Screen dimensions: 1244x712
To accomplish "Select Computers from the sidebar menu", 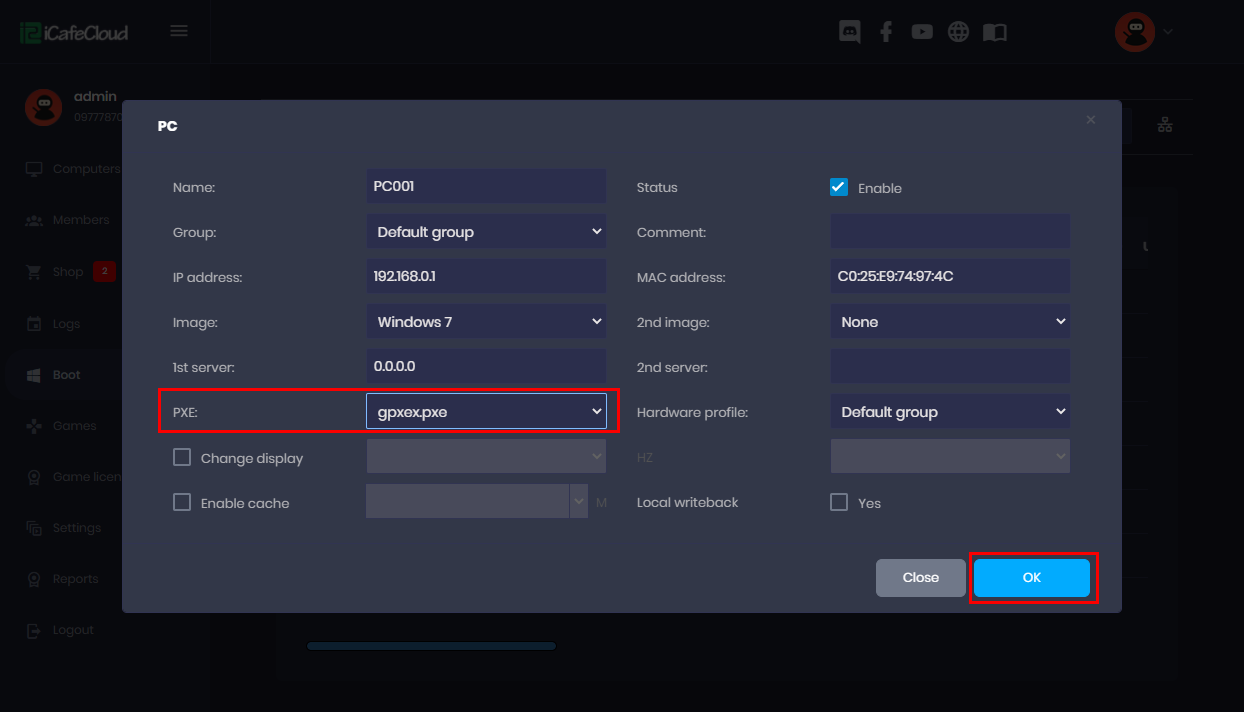I will pos(80,168).
